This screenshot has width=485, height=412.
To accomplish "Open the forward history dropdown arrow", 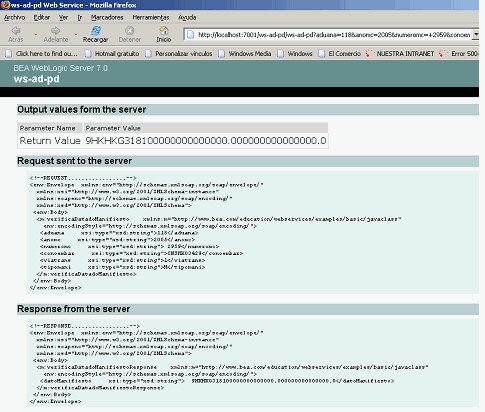I will [x=76, y=34].
